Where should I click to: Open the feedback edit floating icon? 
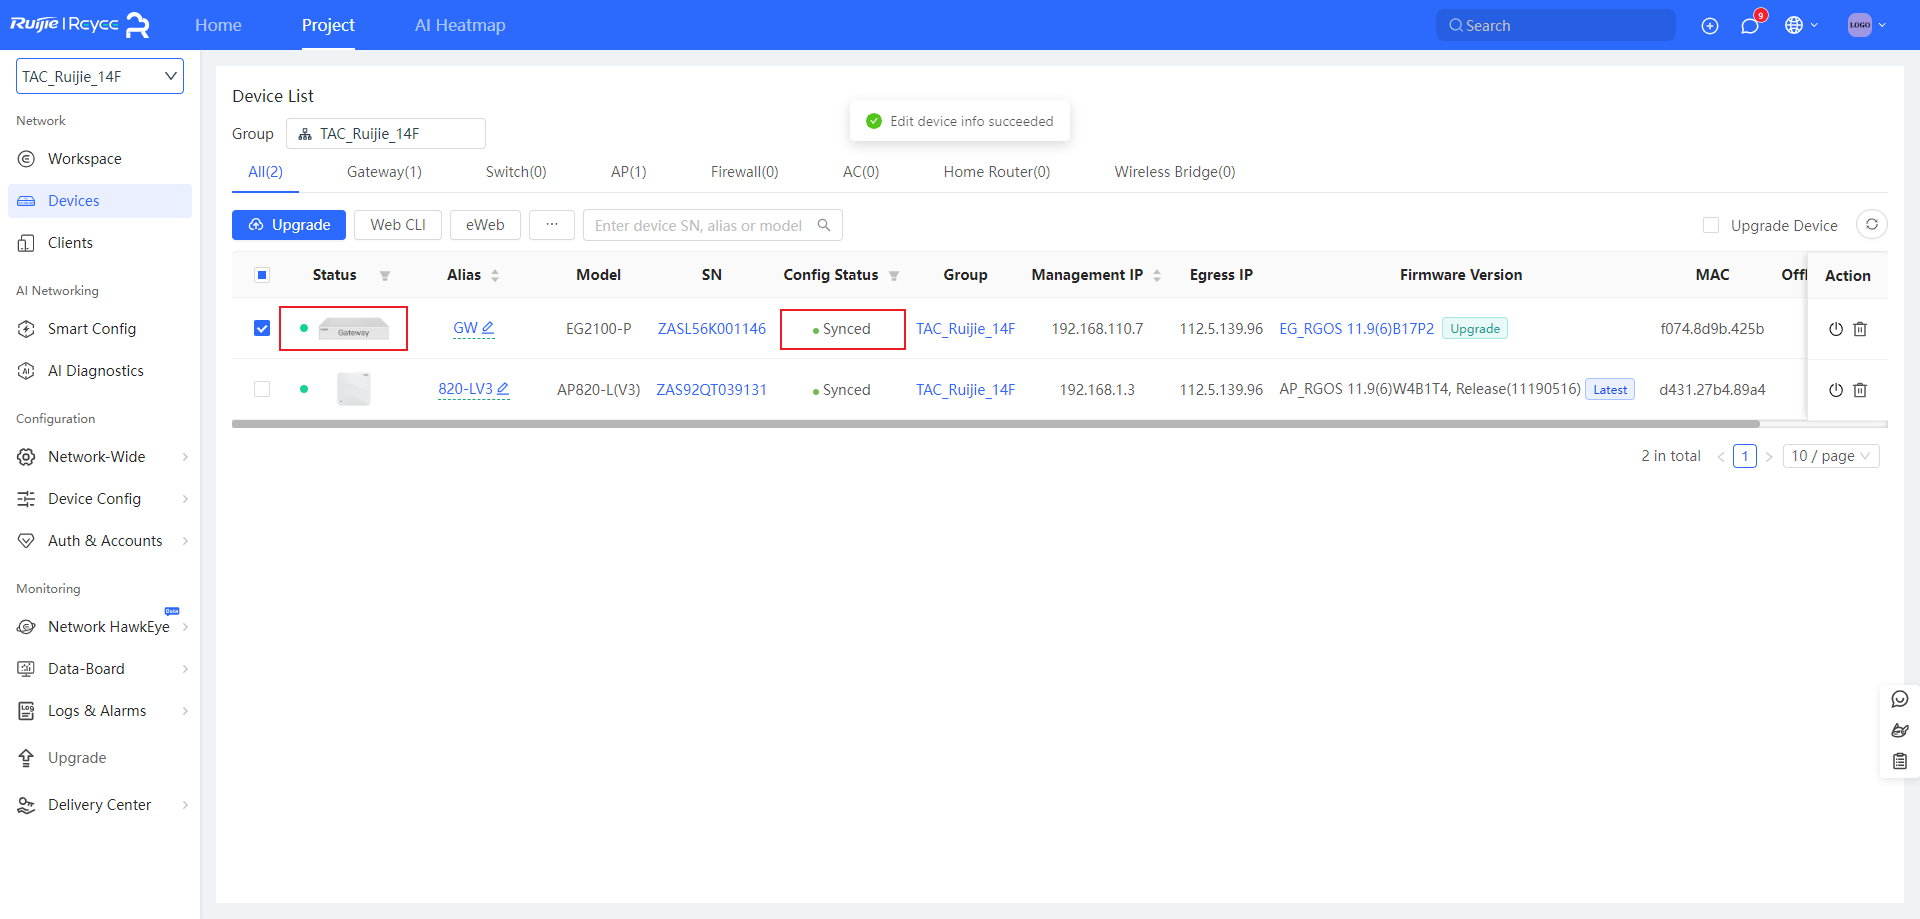click(x=1900, y=730)
